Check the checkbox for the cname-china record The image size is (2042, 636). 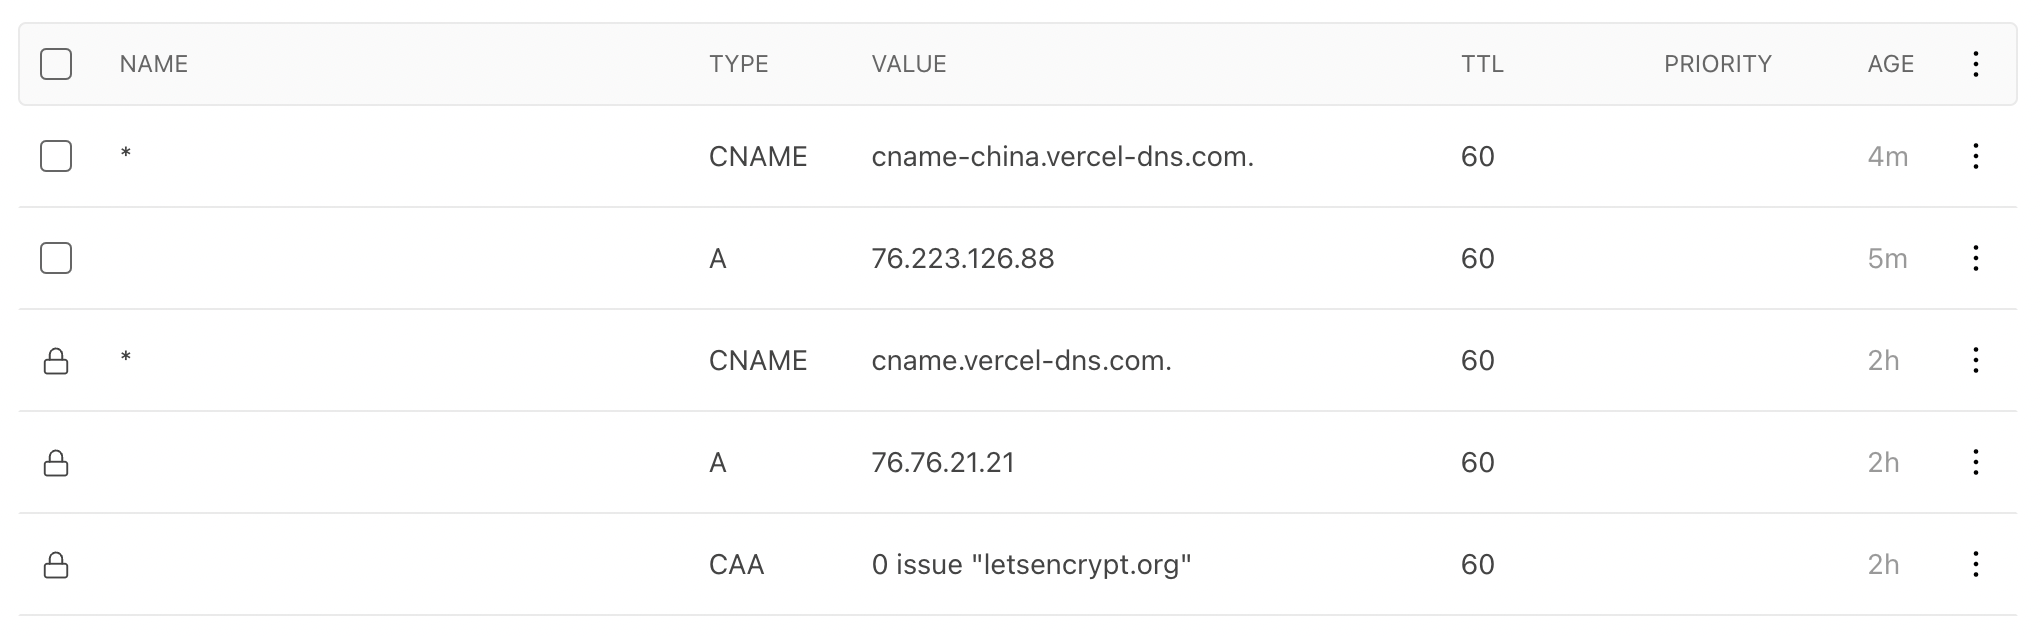point(57,156)
